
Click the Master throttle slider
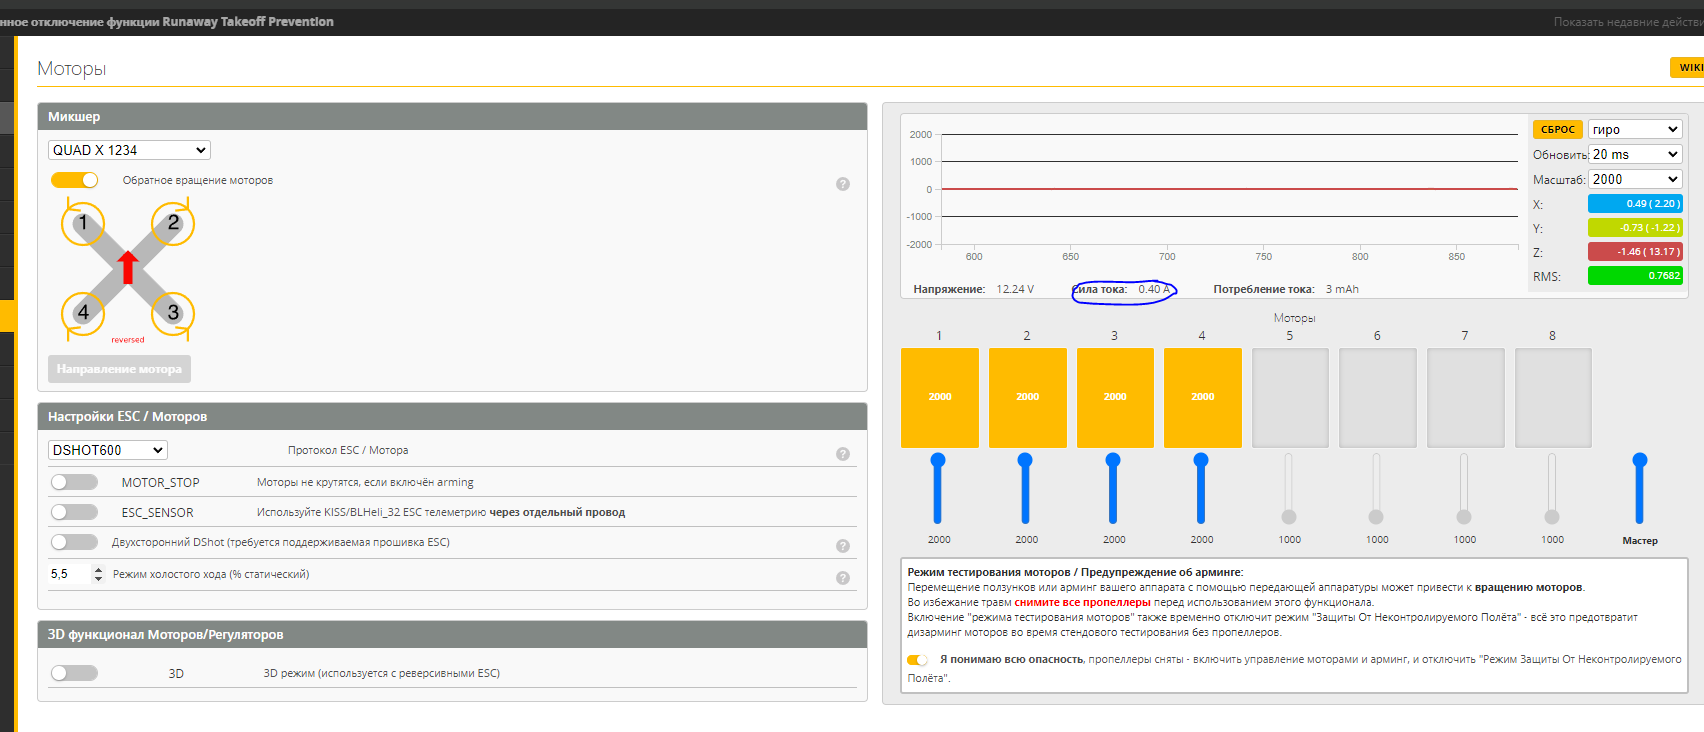pyautogui.click(x=1640, y=488)
